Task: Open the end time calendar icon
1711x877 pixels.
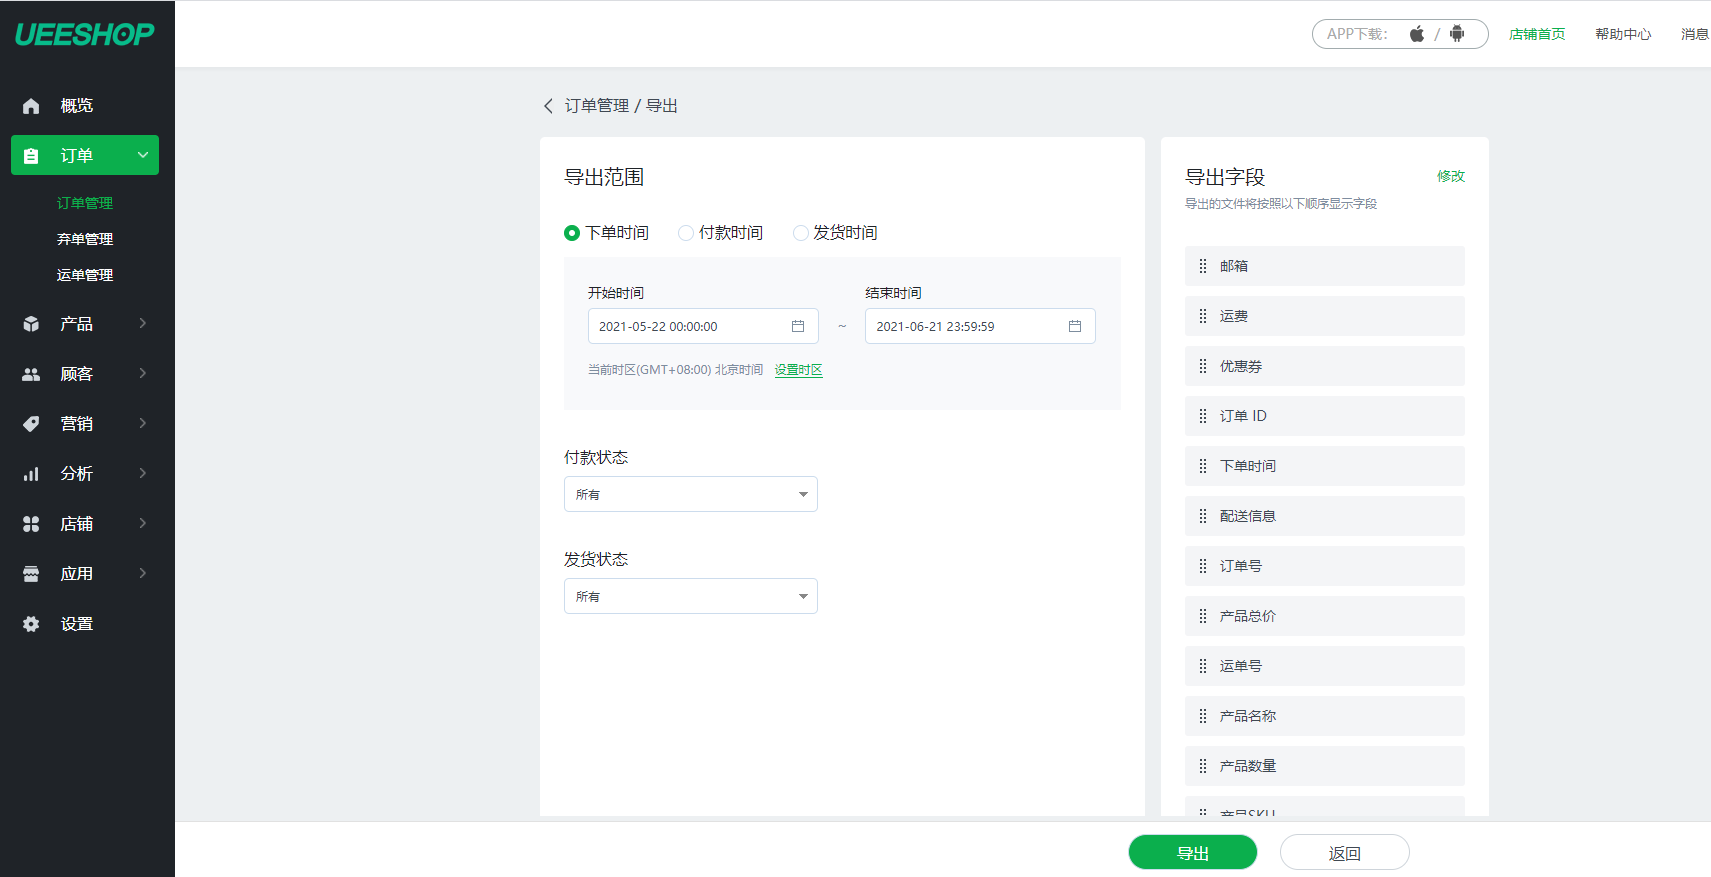Action: click(x=1075, y=326)
